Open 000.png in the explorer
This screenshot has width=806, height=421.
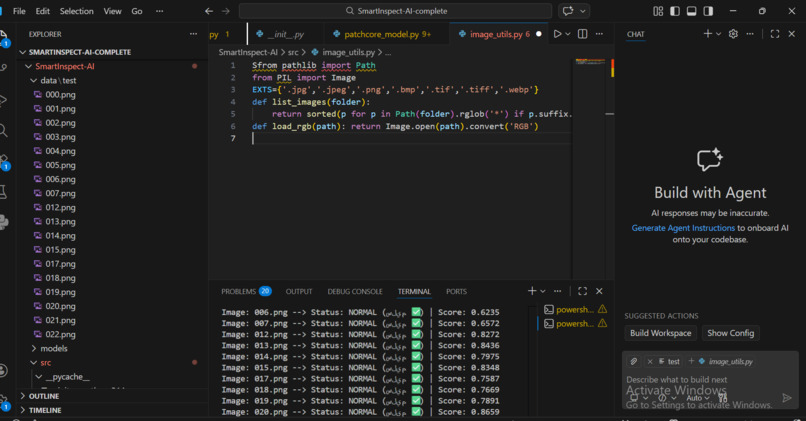(60, 95)
